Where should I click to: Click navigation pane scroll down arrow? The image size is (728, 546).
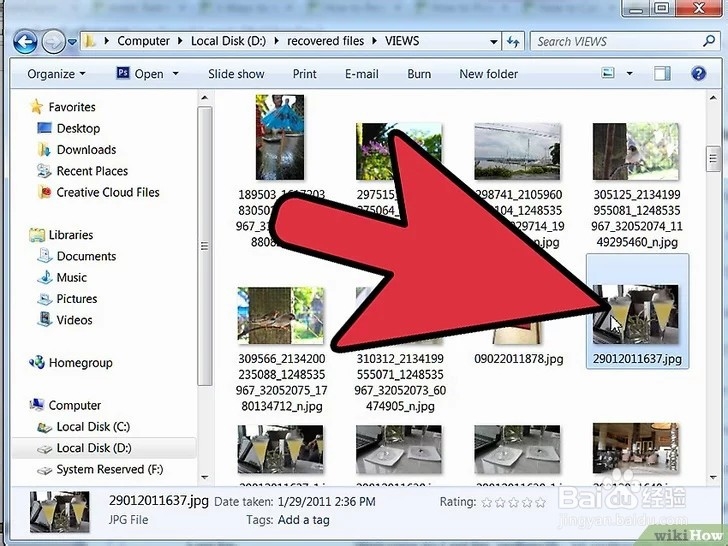click(x=205, y=477)
